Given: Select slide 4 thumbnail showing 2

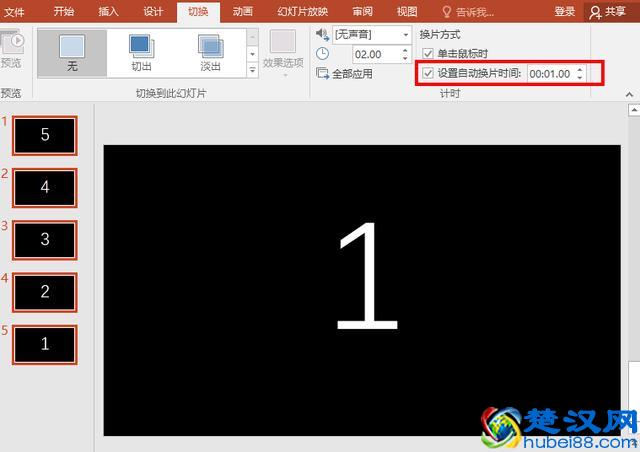Looking at the screenshot, I should click(x=45, y=292).
